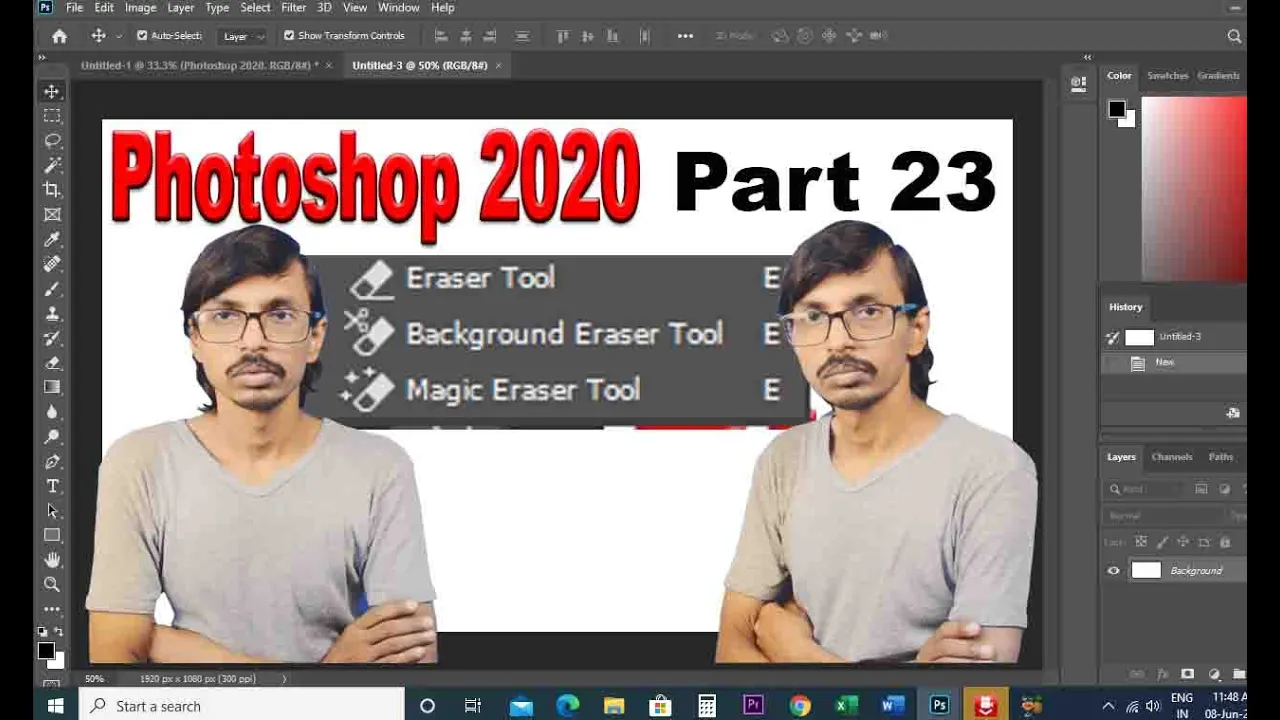Switch to the Untitled-1 document tab
Image resolution: width=1280 pixels, height=720 pixels.
coord(199,66)
